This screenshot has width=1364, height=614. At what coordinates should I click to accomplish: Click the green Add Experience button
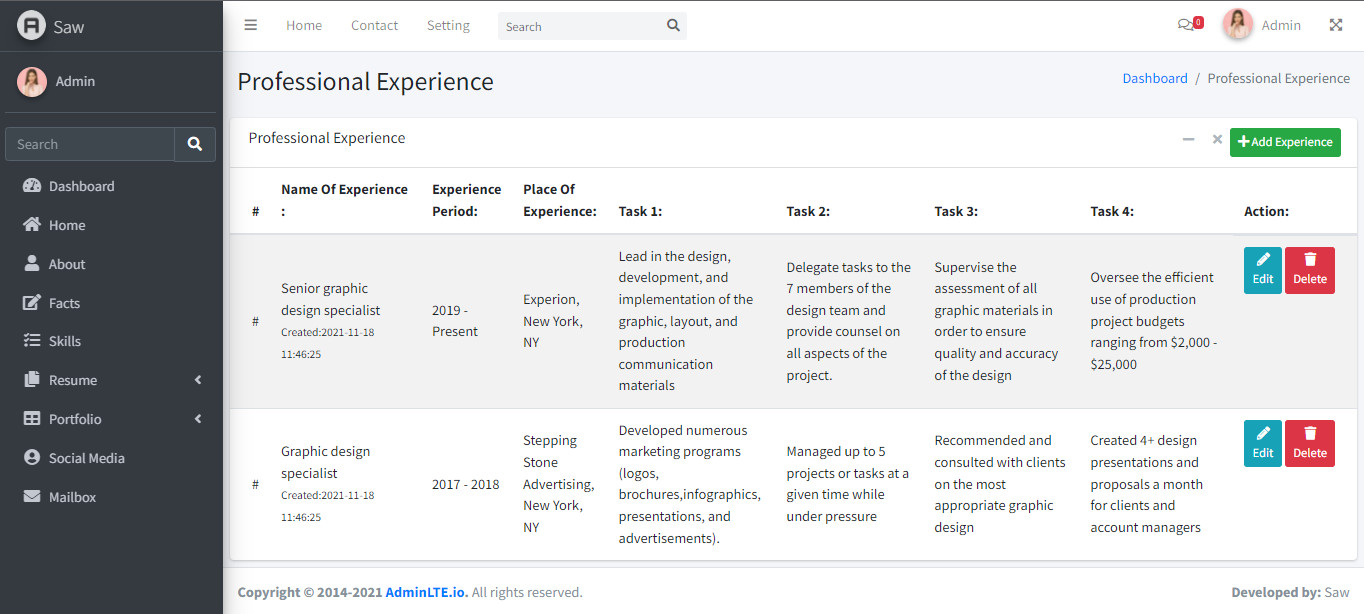click(x=1285, y=142)
